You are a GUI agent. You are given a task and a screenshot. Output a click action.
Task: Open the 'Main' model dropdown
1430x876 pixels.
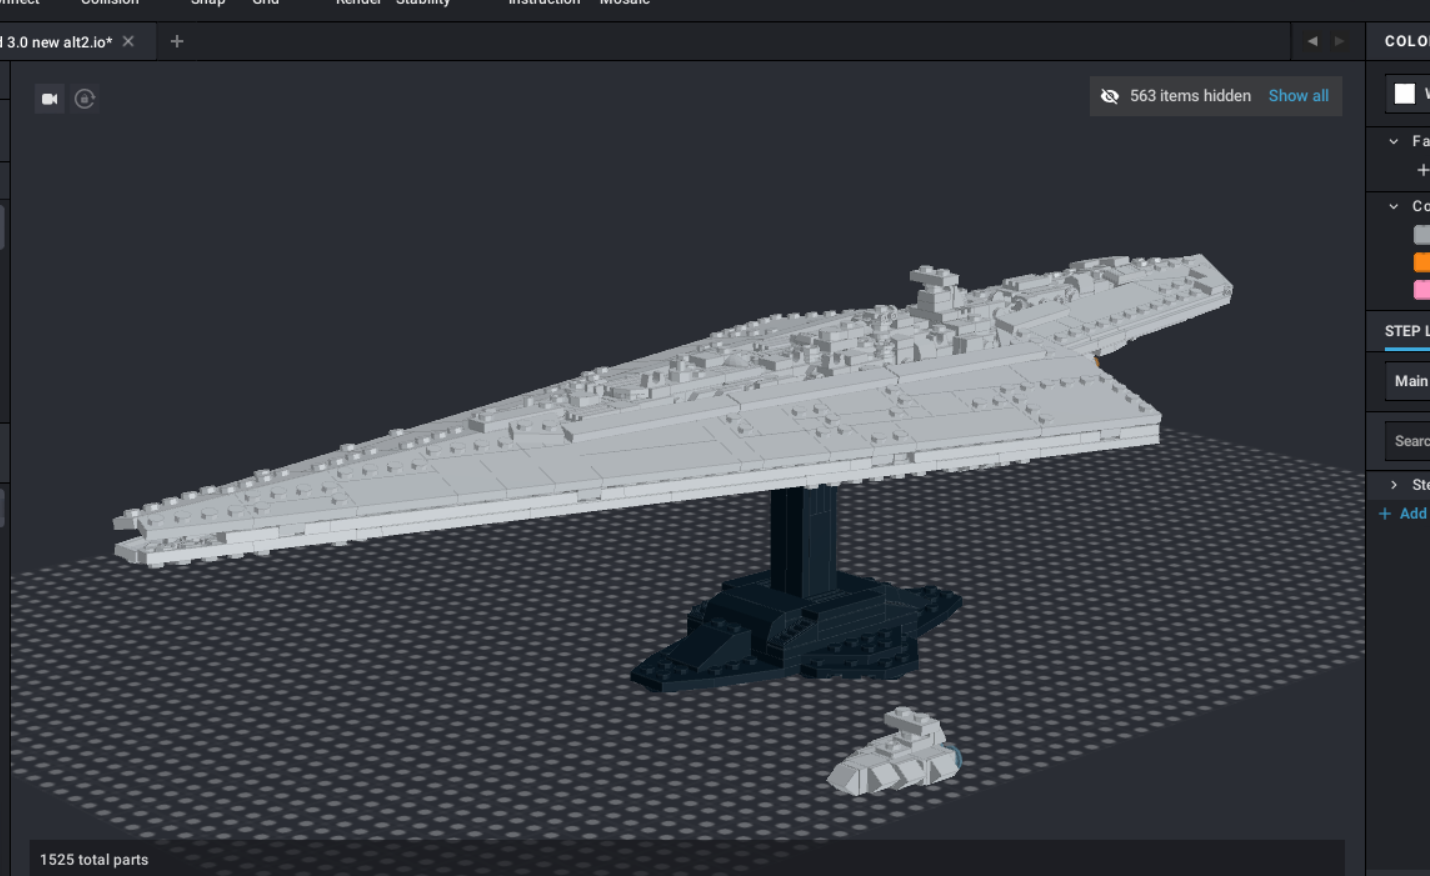pyautogui.click(x=1408, y=381)
